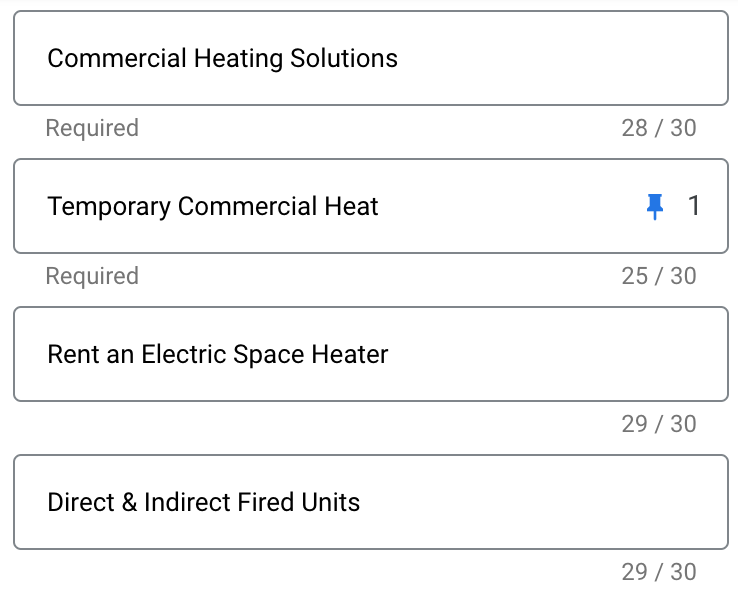The image size is (738, 592).
Task: Place cursor on the word Temporary
Action: click(109, 207)
